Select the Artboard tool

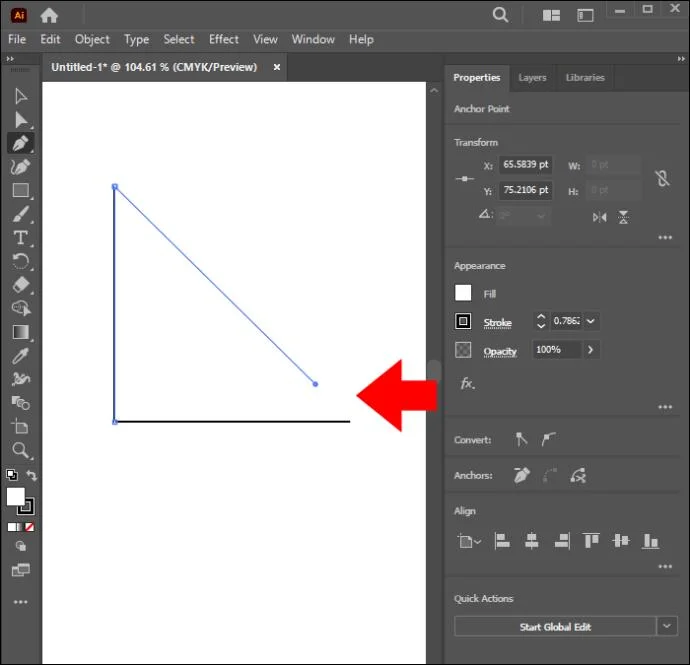tap(20, 426)
